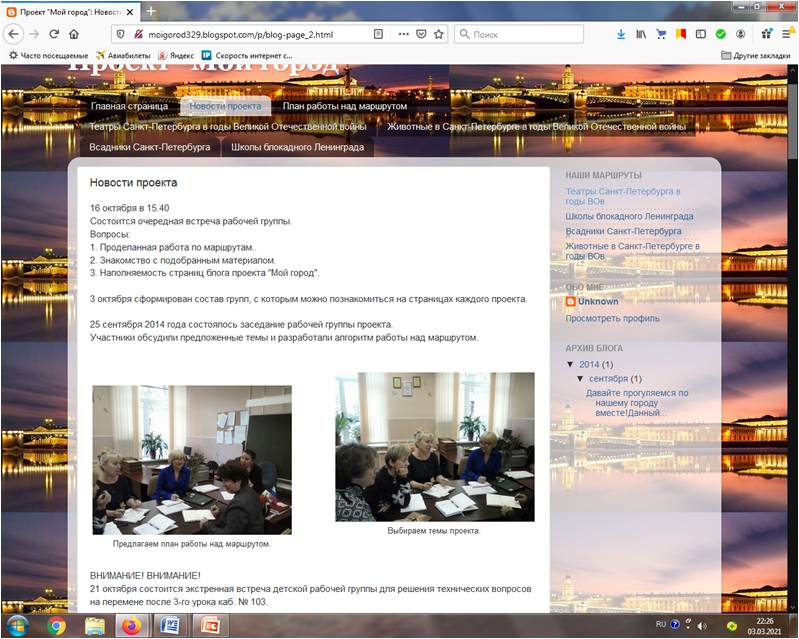Toggle reader view in the address bar

(378, 34)
